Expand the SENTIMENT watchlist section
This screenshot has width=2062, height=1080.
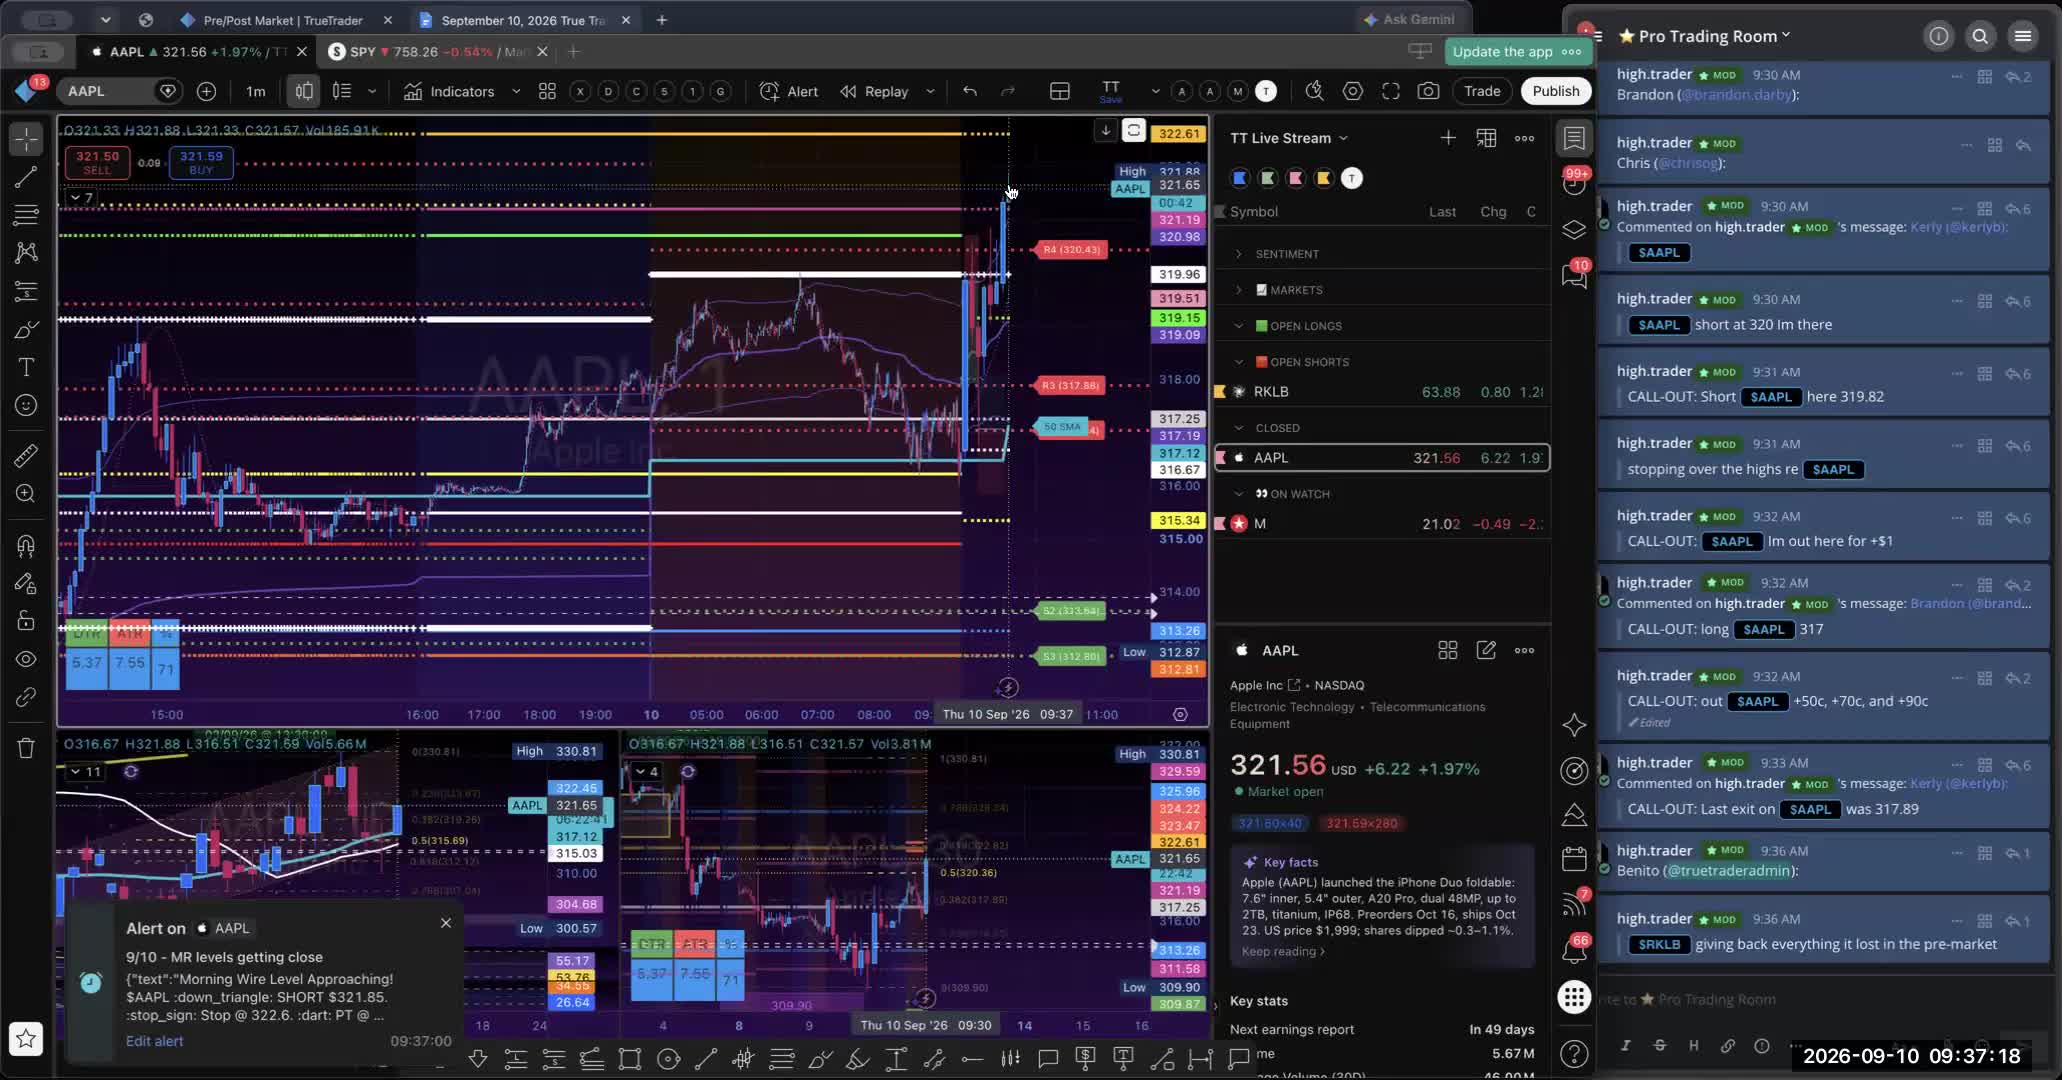[x=1239, y=254]
